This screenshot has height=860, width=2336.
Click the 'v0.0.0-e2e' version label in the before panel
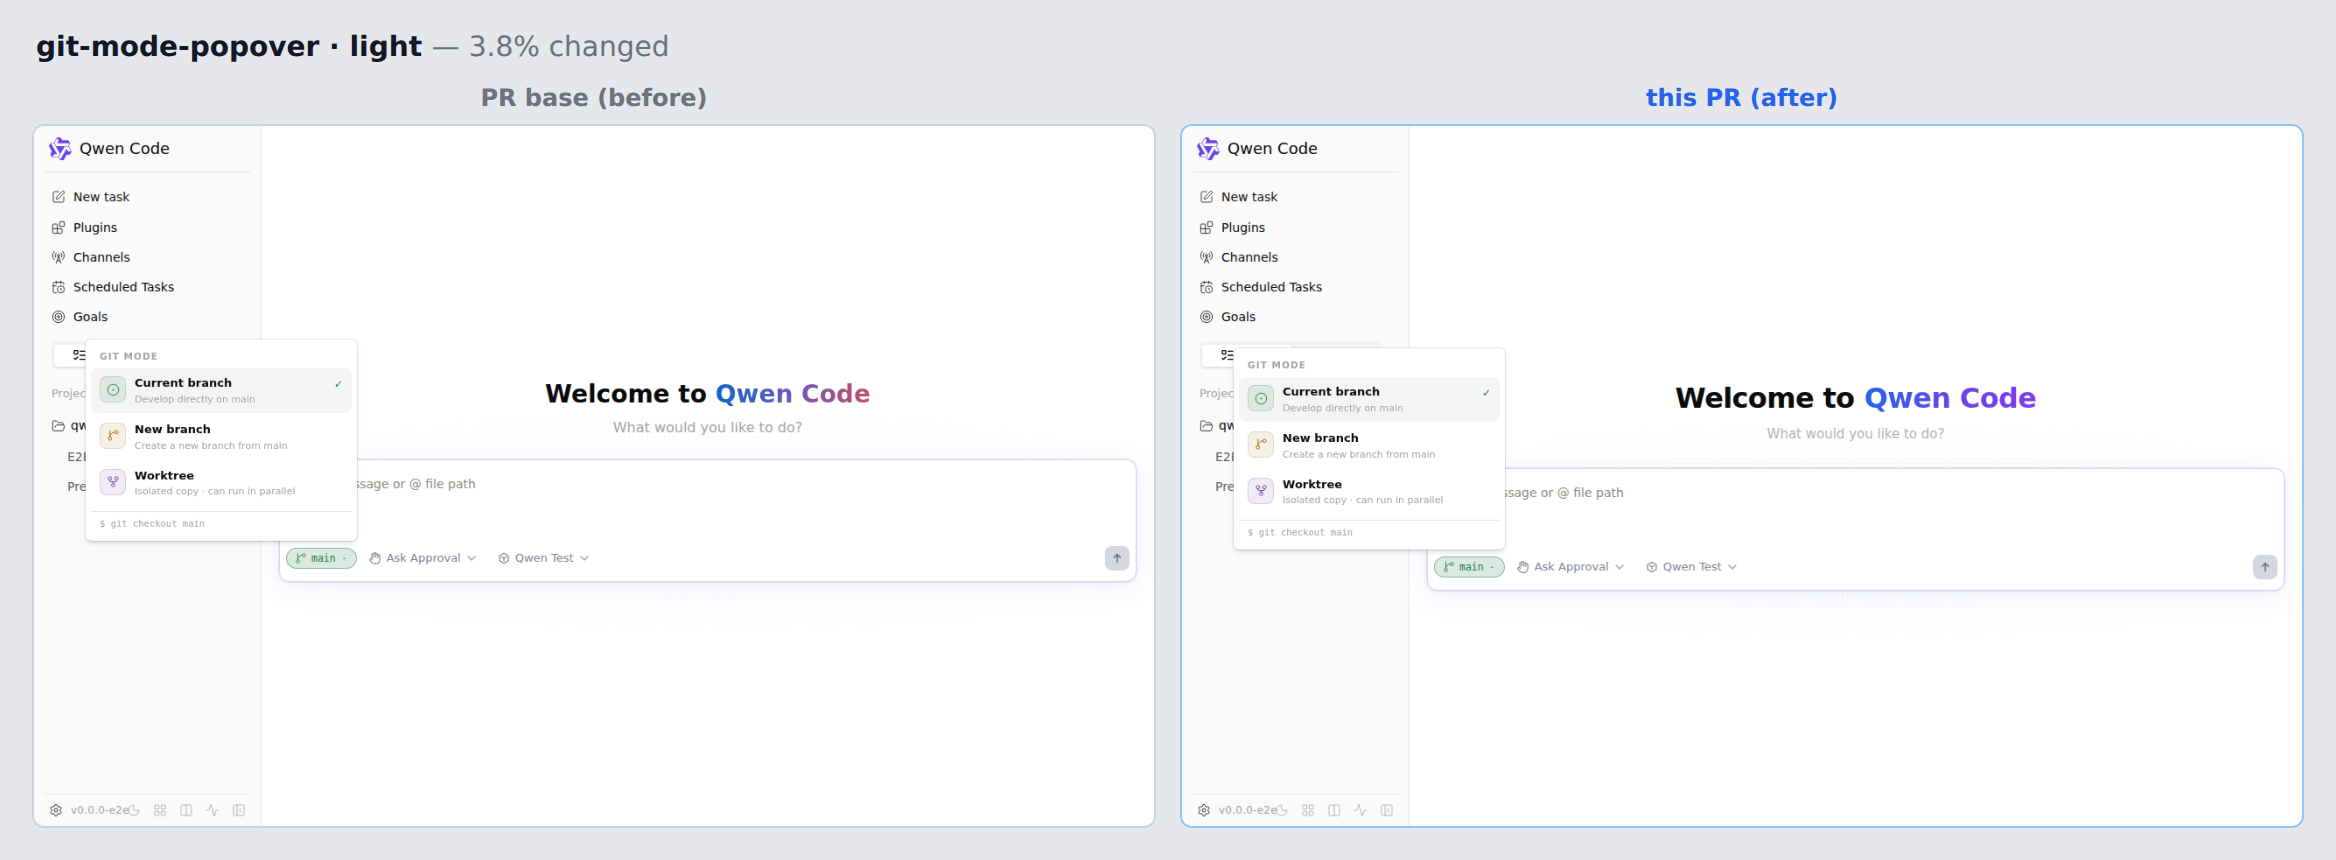pyautogui.click(x=99, y=810)
